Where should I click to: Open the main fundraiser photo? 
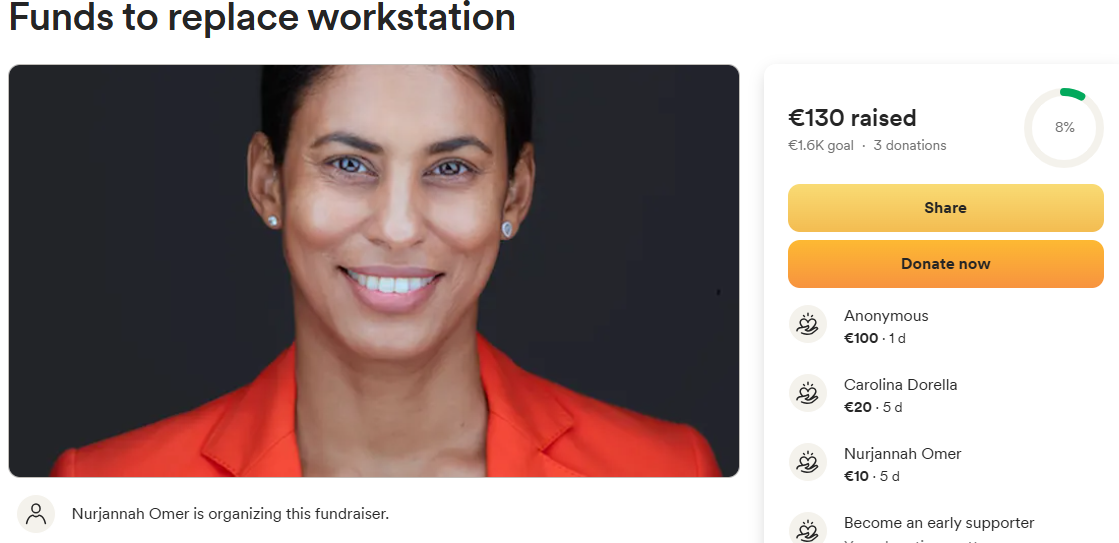[373, 270]
